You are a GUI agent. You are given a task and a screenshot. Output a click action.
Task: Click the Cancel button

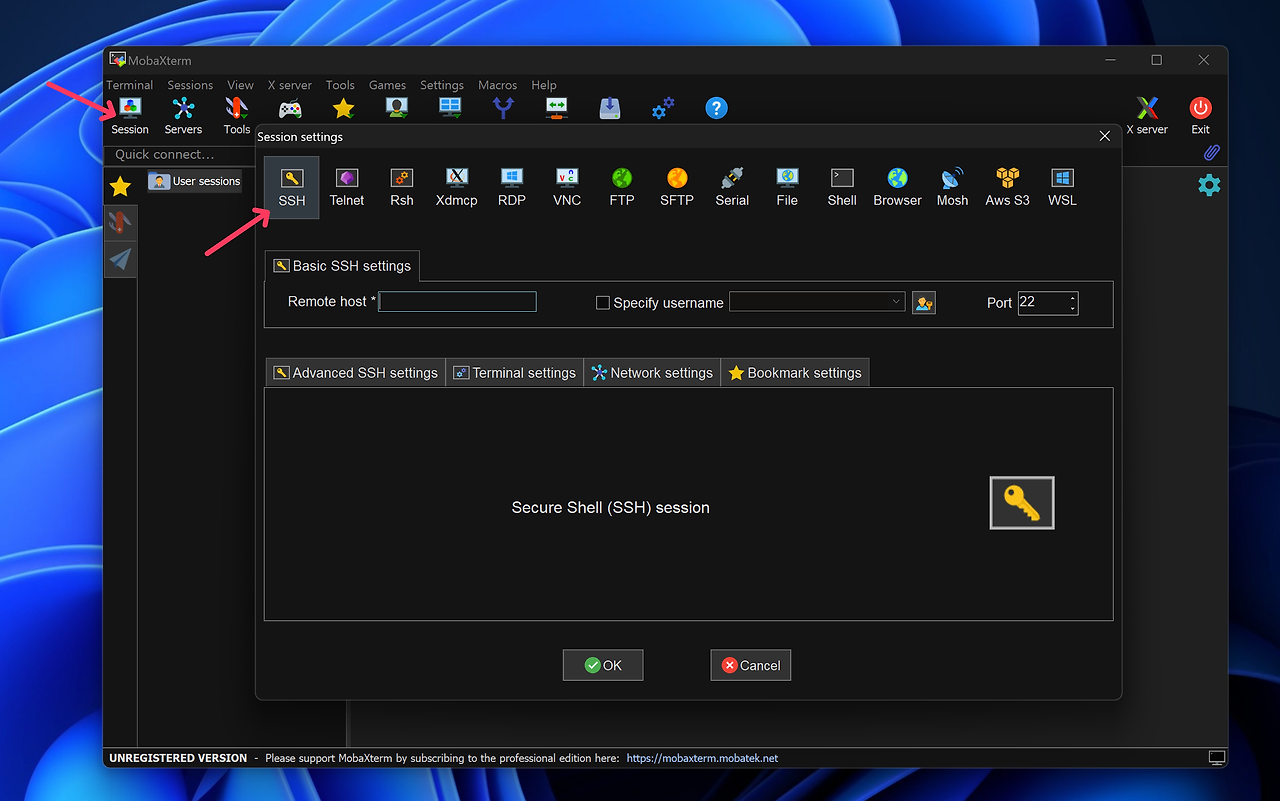[x=751, y=665]
